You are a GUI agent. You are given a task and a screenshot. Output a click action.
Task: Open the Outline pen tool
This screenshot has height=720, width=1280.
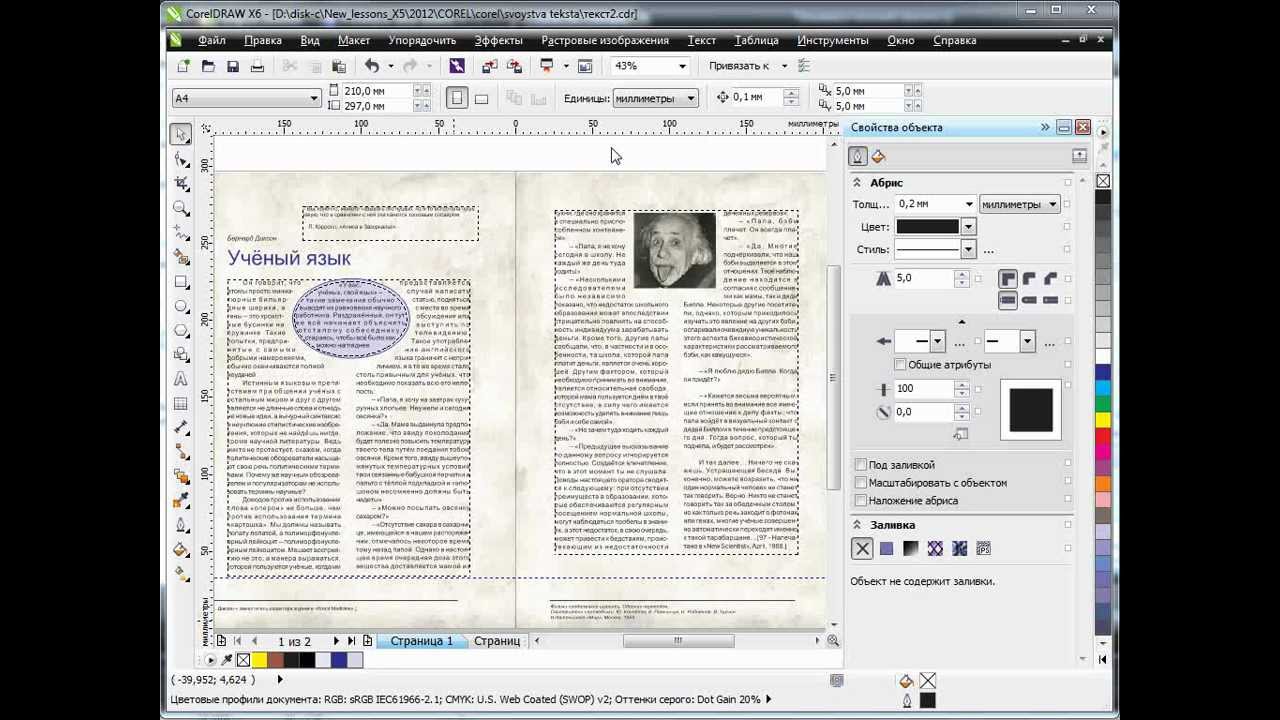(181, 525)
